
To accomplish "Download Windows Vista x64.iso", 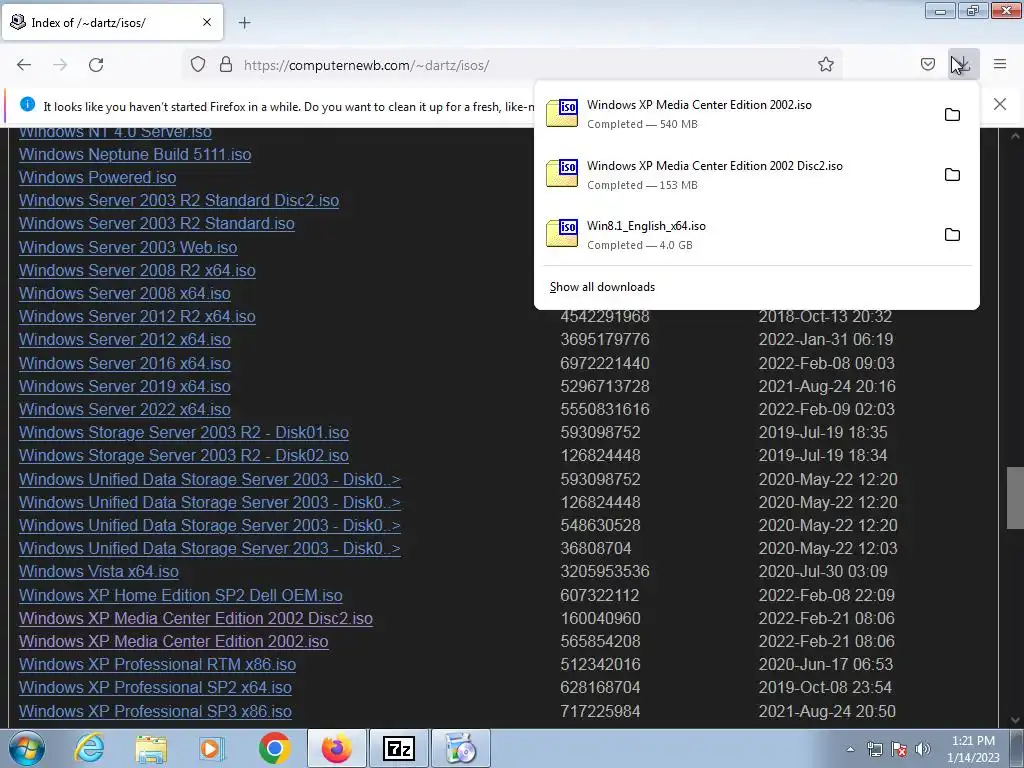I will coord(99,571).
